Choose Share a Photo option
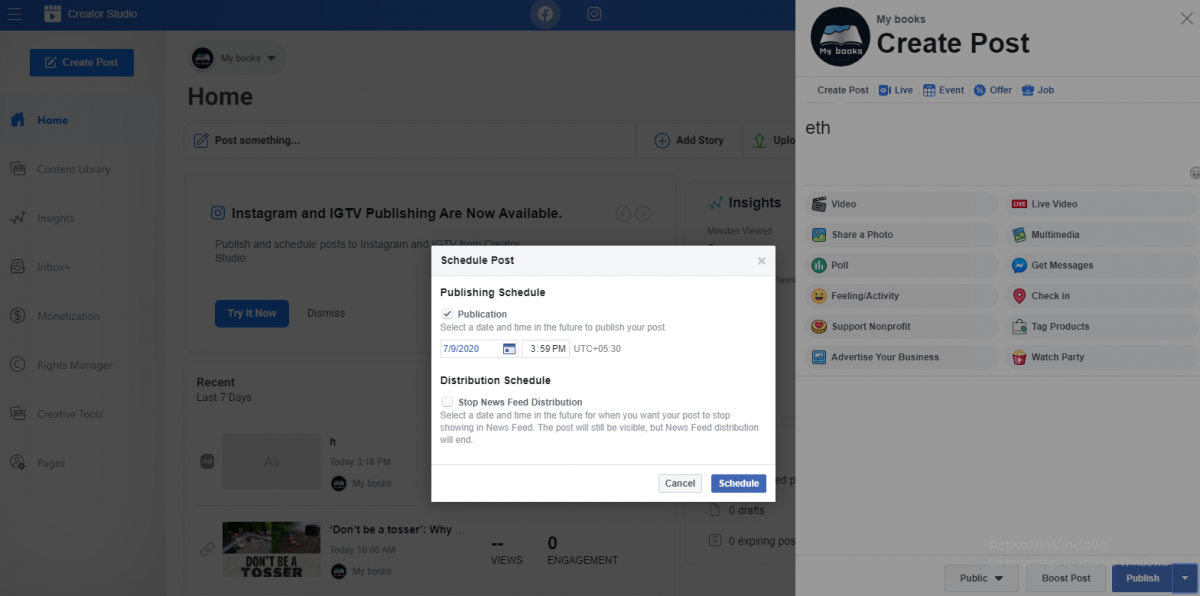Image resolution: width=1200 pixels, height=596 pixels. tap(900, 235)
